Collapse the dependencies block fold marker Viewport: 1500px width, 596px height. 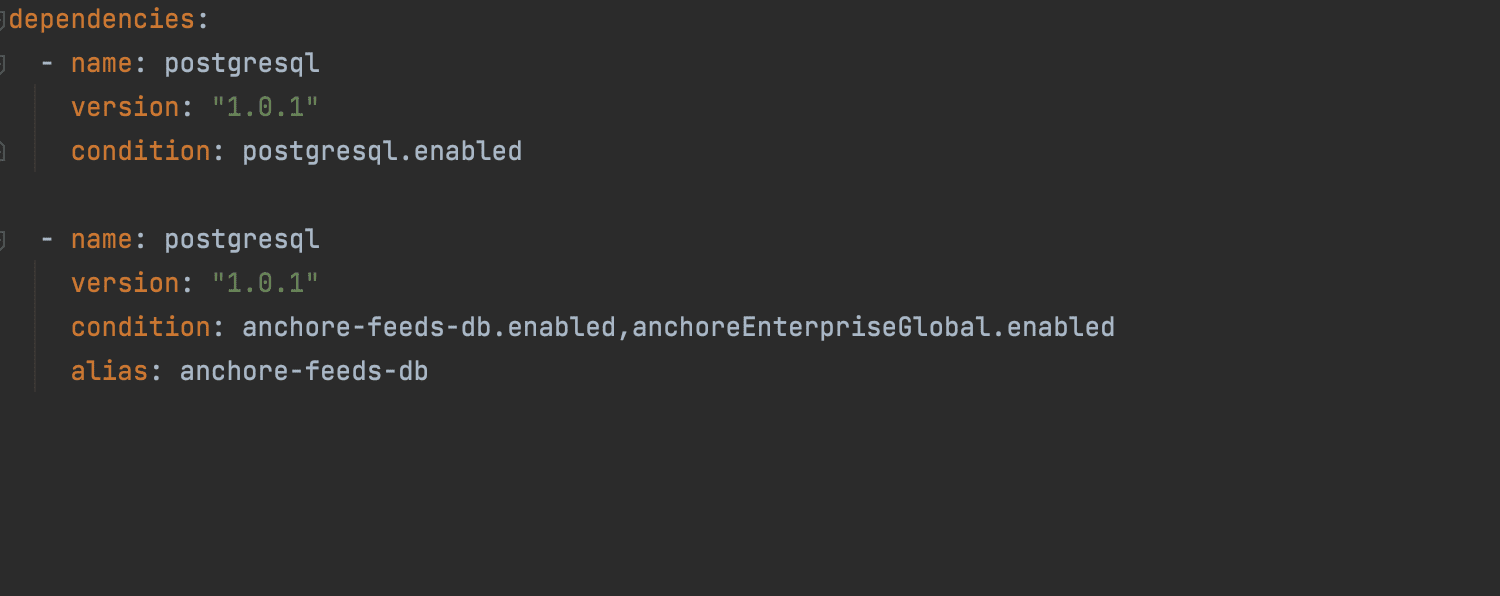3,19
